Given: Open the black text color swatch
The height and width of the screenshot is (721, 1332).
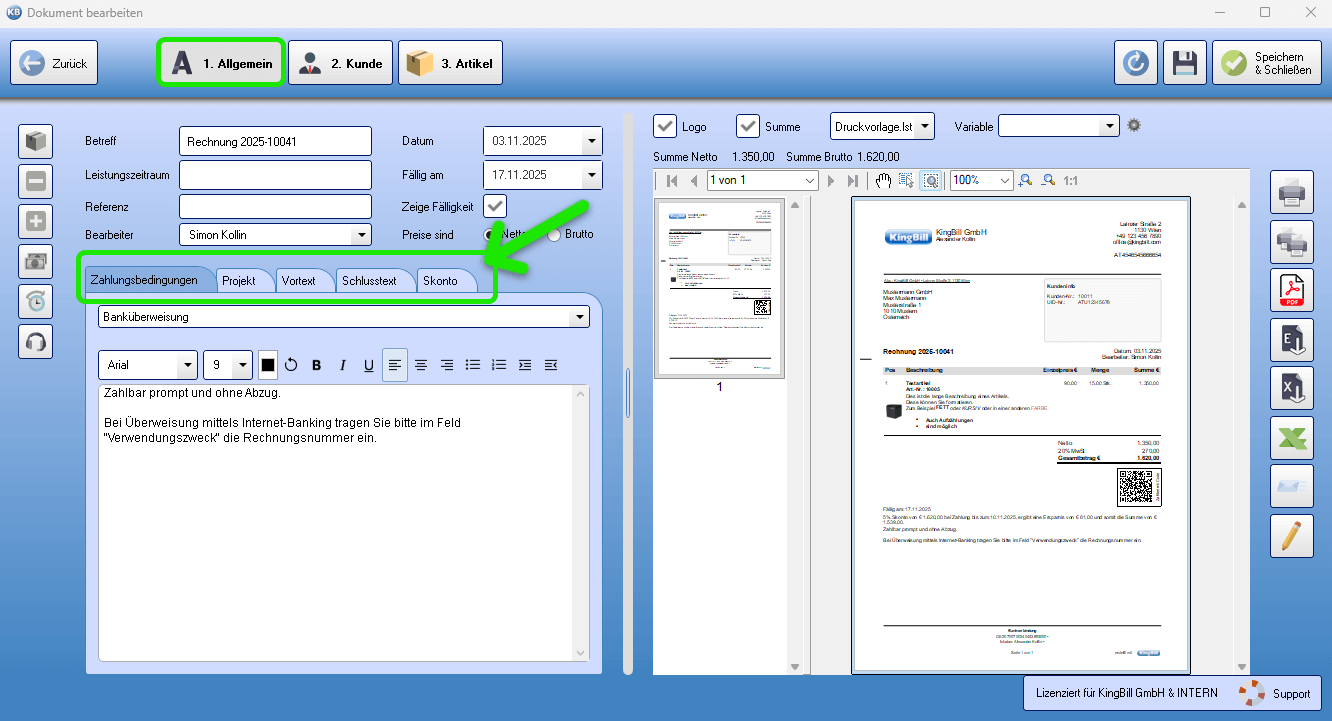Looking at the screenshot, I should click(268, 365).
